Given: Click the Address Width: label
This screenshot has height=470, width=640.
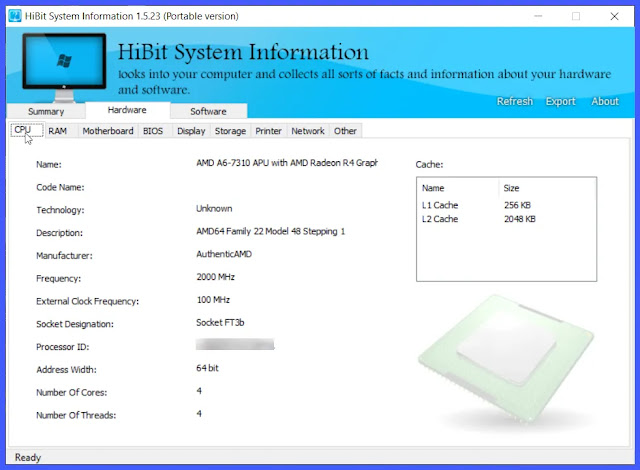Looking at the screenshot, I should pos(66,370).
